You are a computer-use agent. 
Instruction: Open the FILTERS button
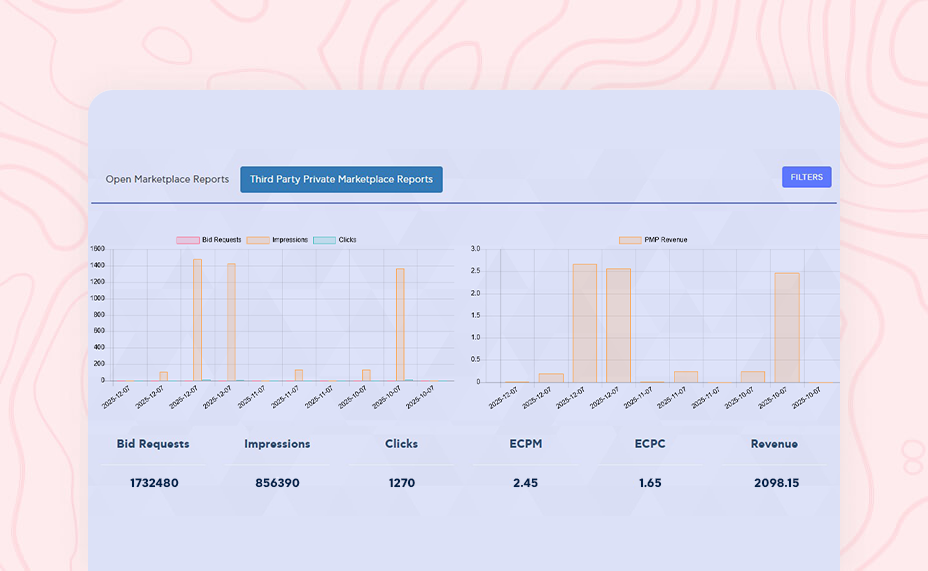click(807, 177)
